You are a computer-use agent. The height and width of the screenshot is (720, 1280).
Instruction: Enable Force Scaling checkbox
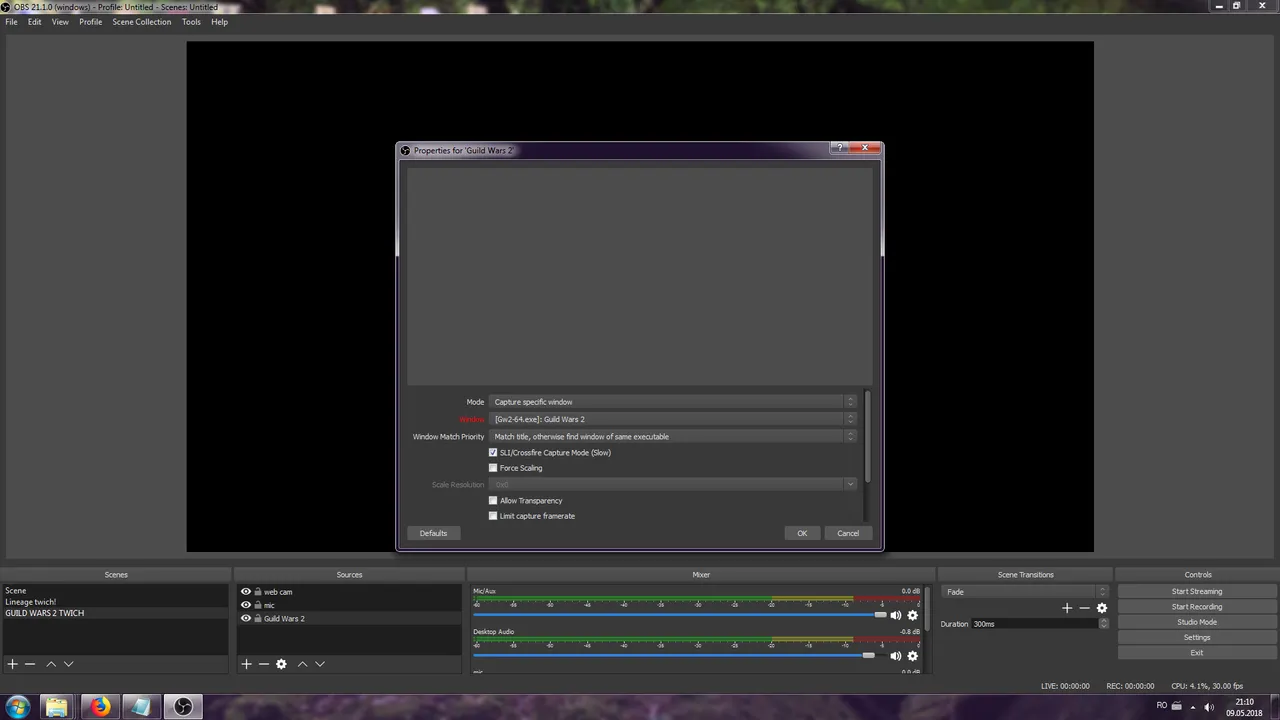click(493, 468)
